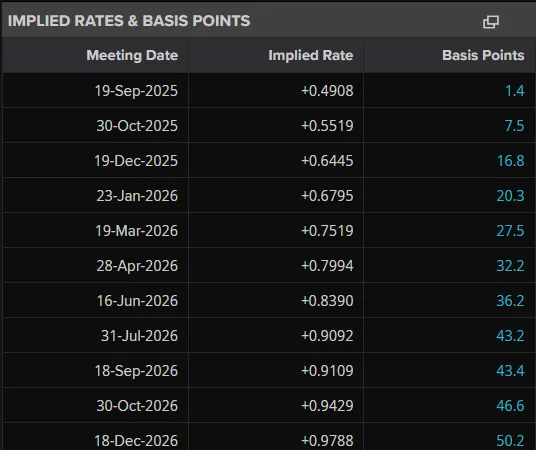Image resolution: width=536 pixels, height=450 pixels.
Task: Click the 50.2 basis points value
Action: pyautogui.click(x=510, y=441)
